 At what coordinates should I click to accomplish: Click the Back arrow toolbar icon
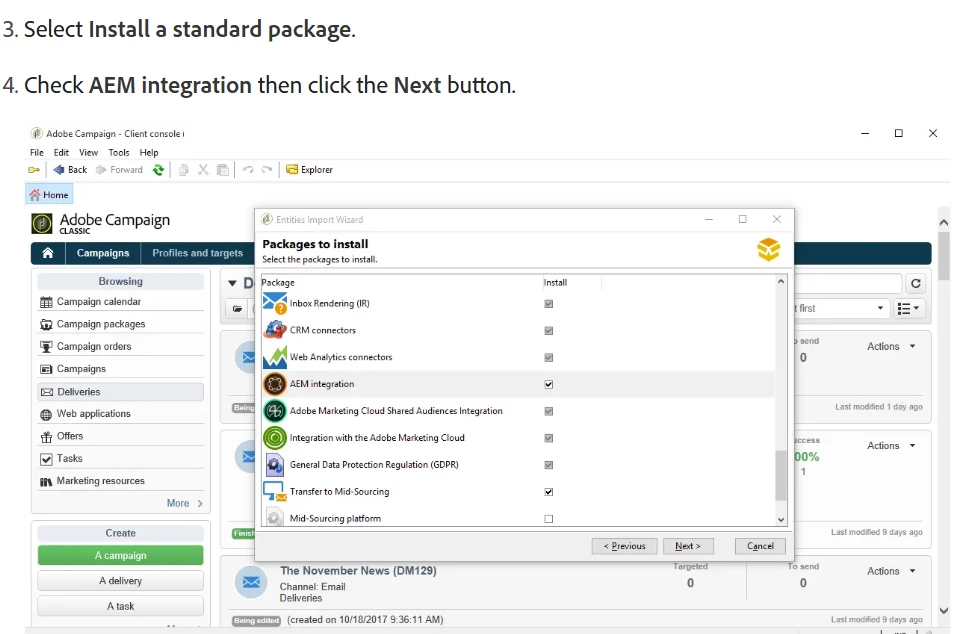[x=59, y=170]
